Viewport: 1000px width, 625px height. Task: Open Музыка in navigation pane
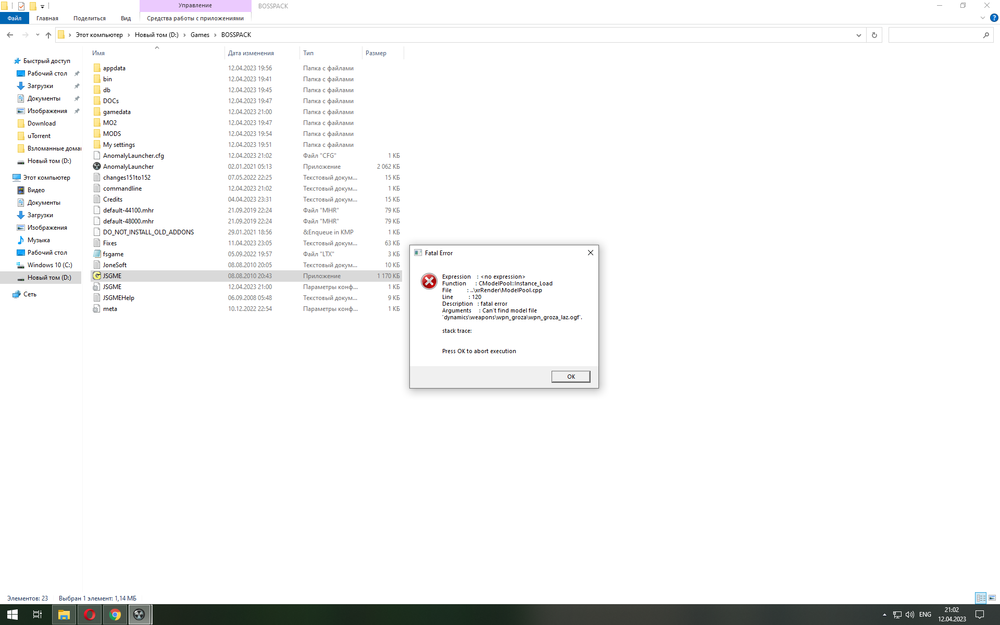click(x=38, y=240)
